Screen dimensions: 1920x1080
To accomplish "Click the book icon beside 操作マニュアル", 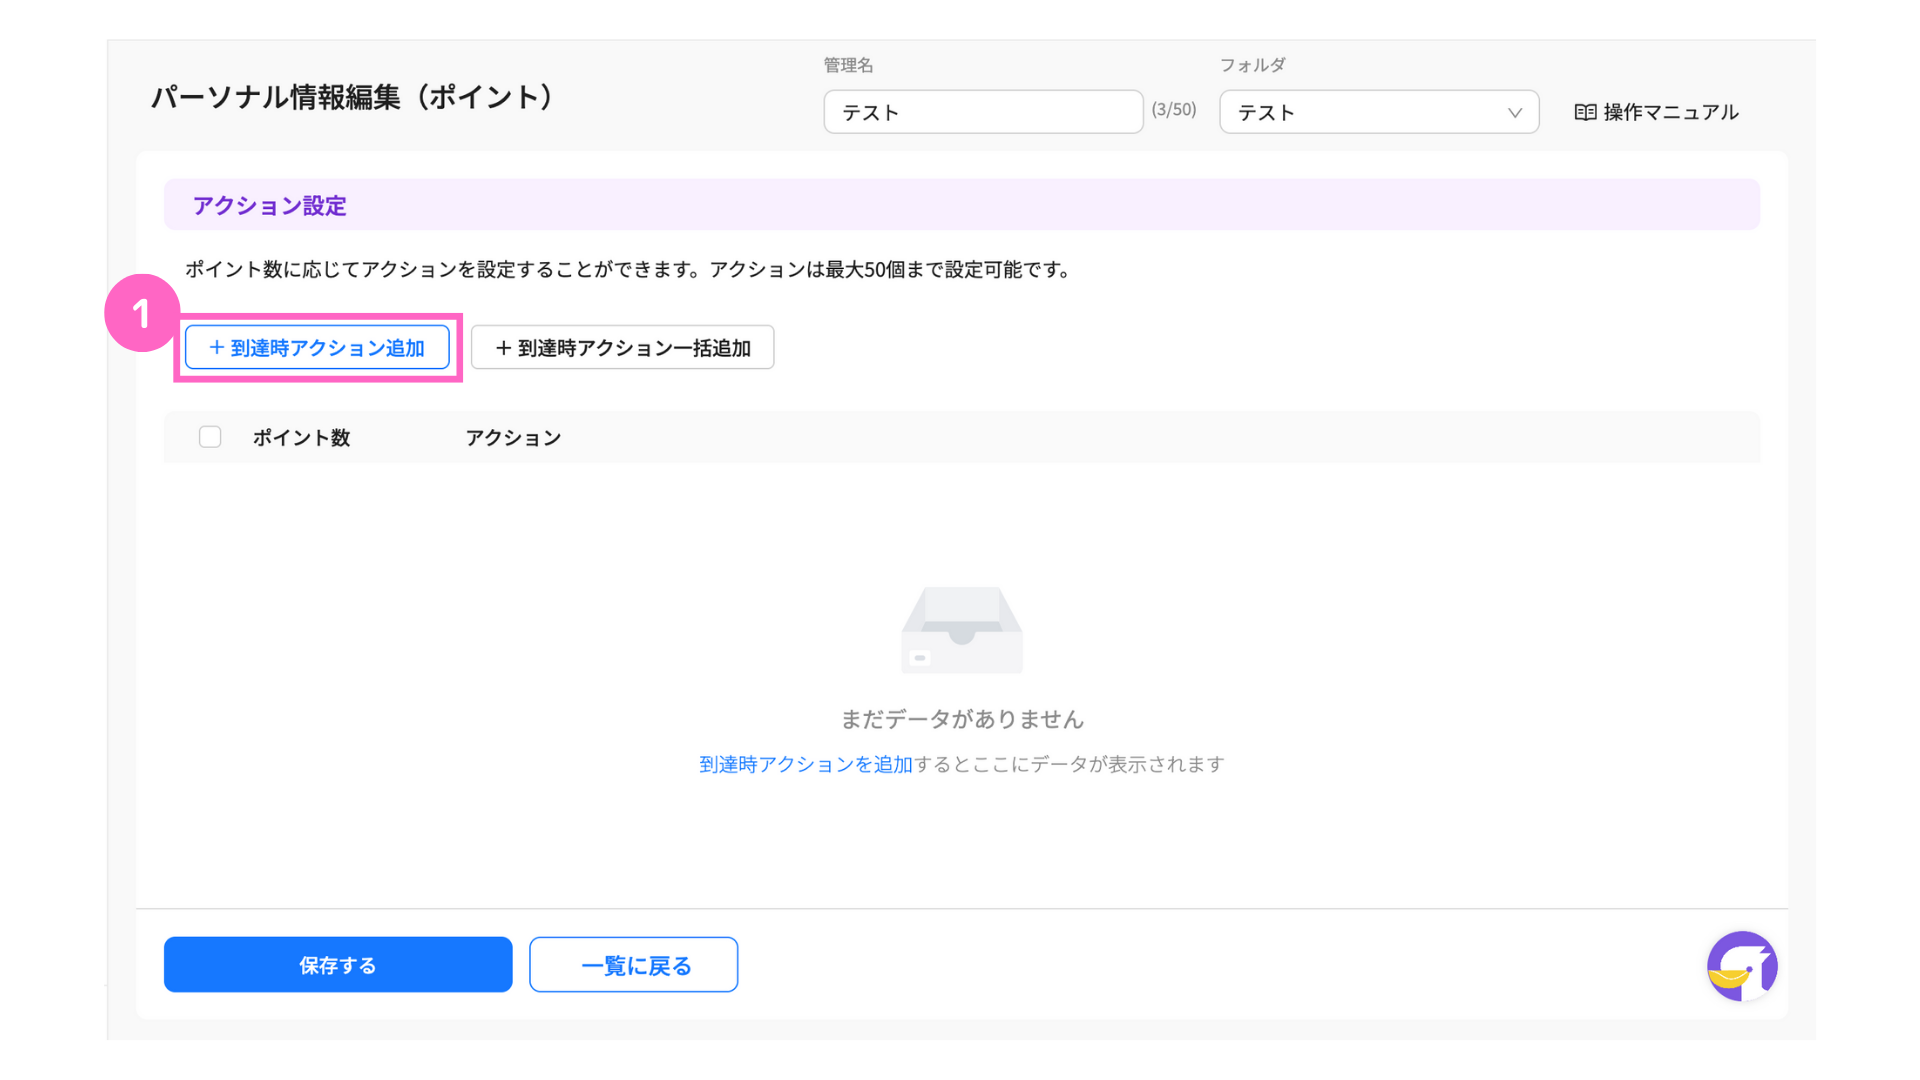I will [1585, 112].
